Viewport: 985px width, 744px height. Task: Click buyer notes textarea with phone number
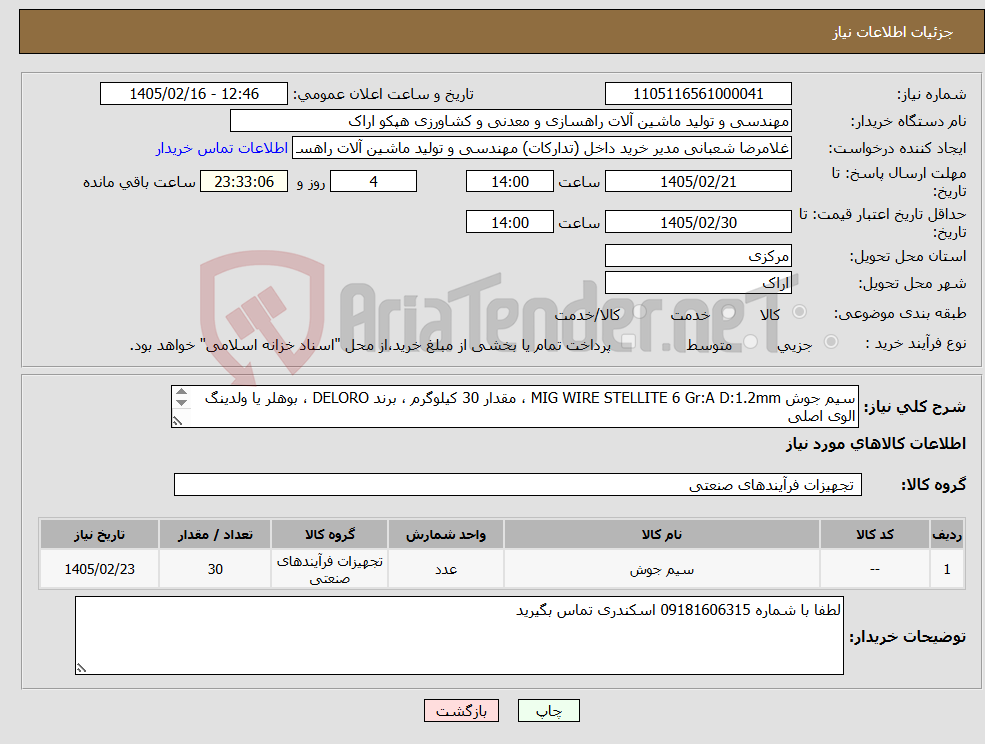pyautogui.click(x=459, y=635)
